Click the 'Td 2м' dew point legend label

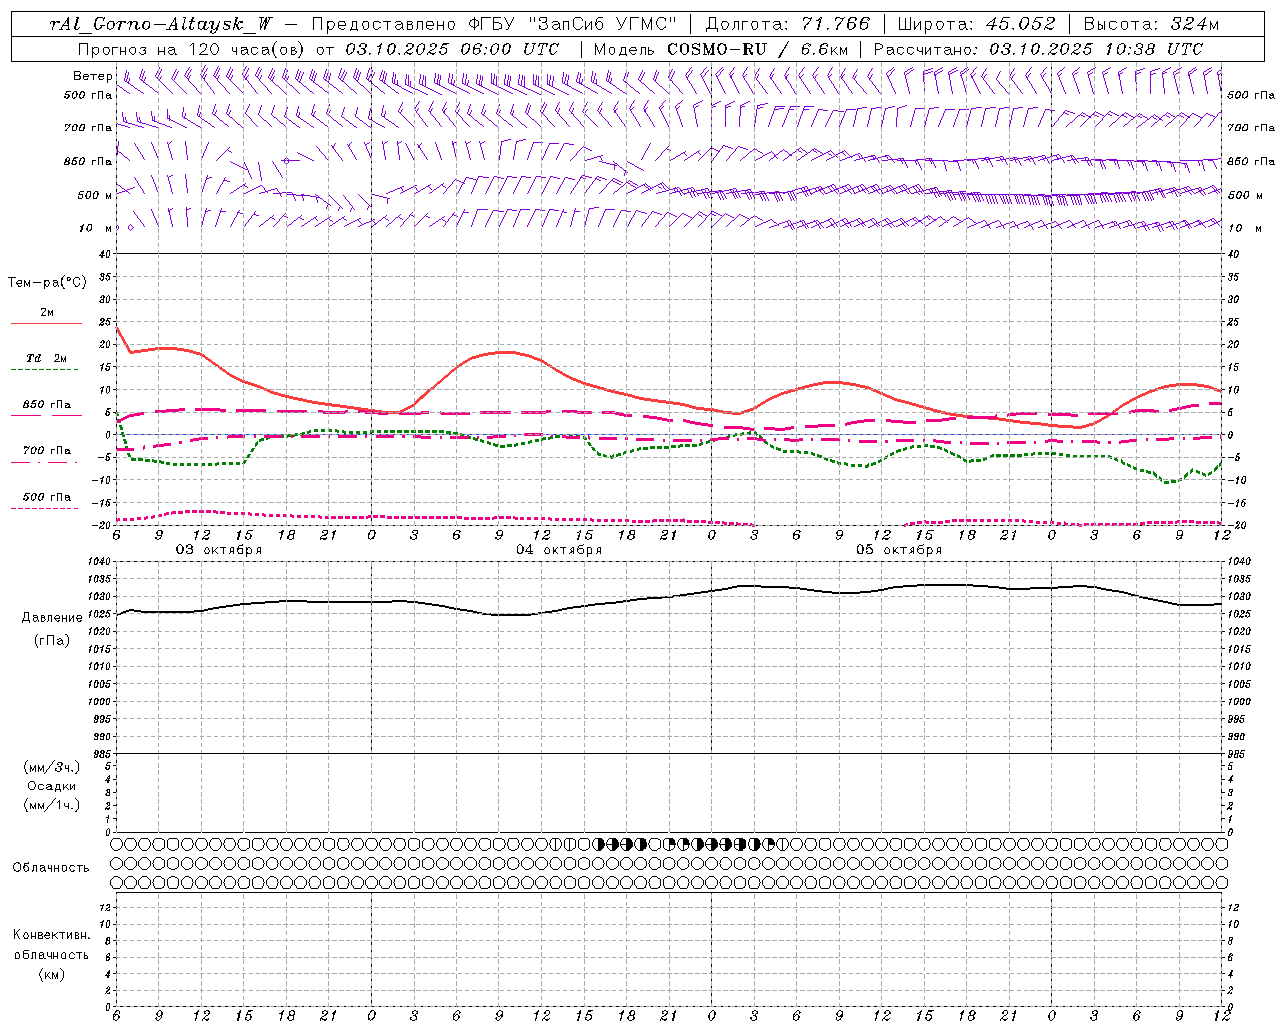click(46, 358)
